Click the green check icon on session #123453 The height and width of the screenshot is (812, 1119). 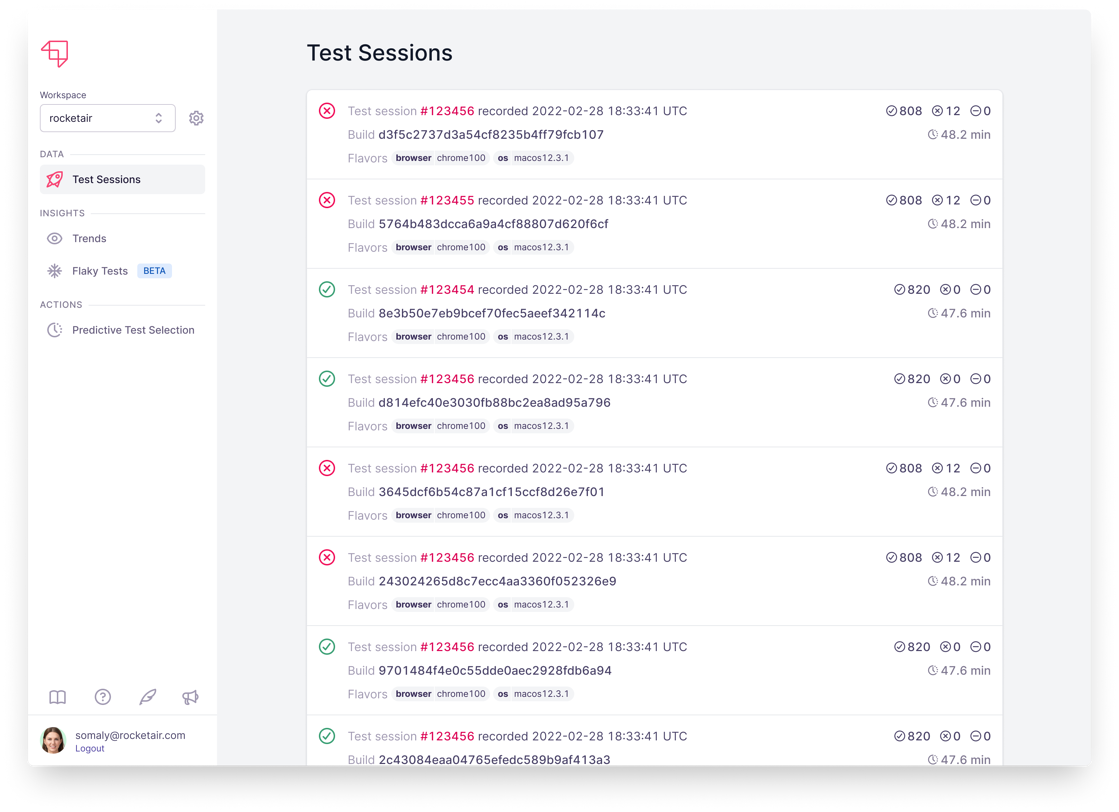327,379
